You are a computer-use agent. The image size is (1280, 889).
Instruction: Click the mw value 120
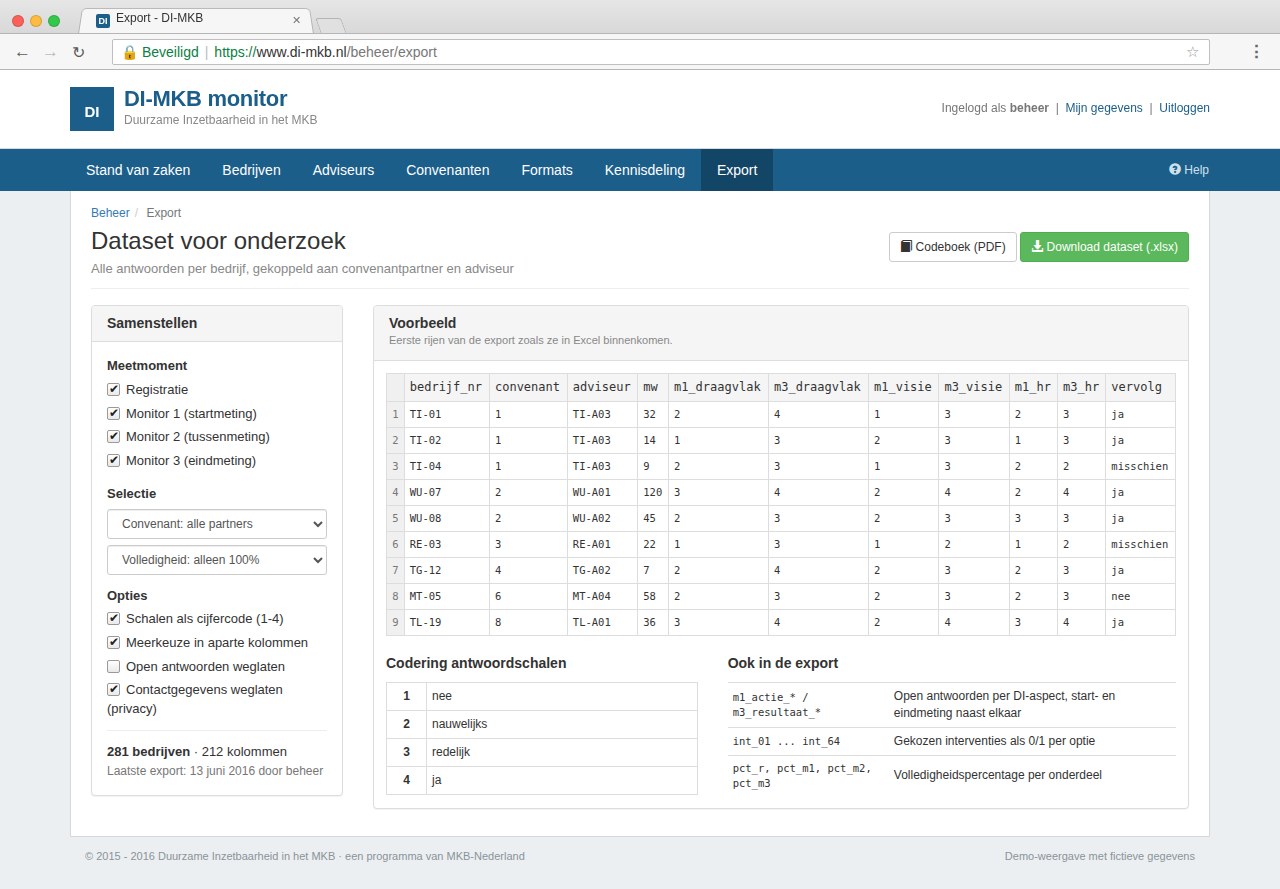[653, 492]
